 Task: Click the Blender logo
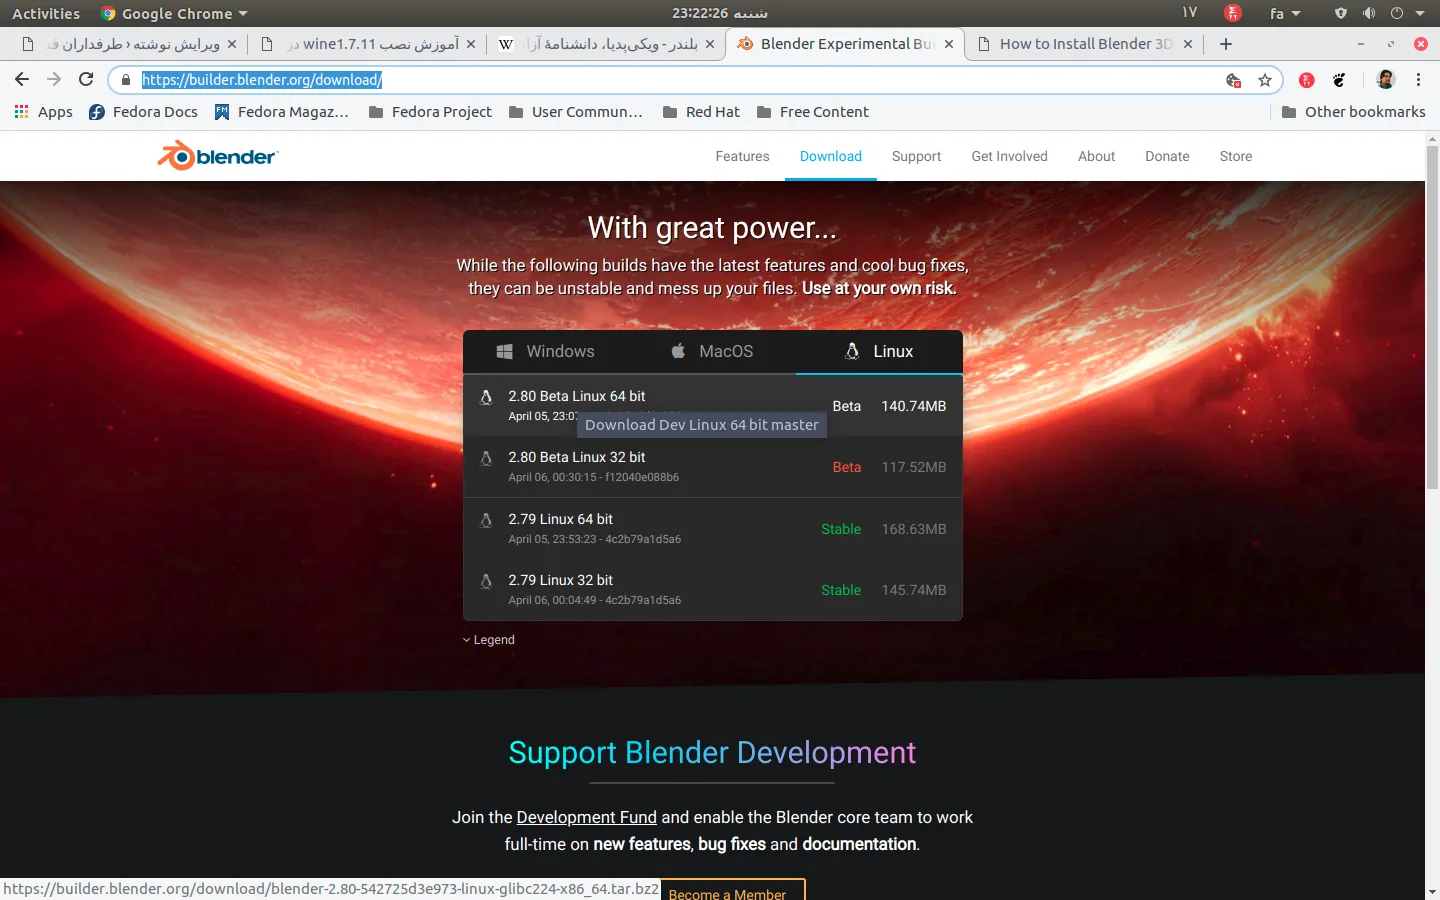217,156
